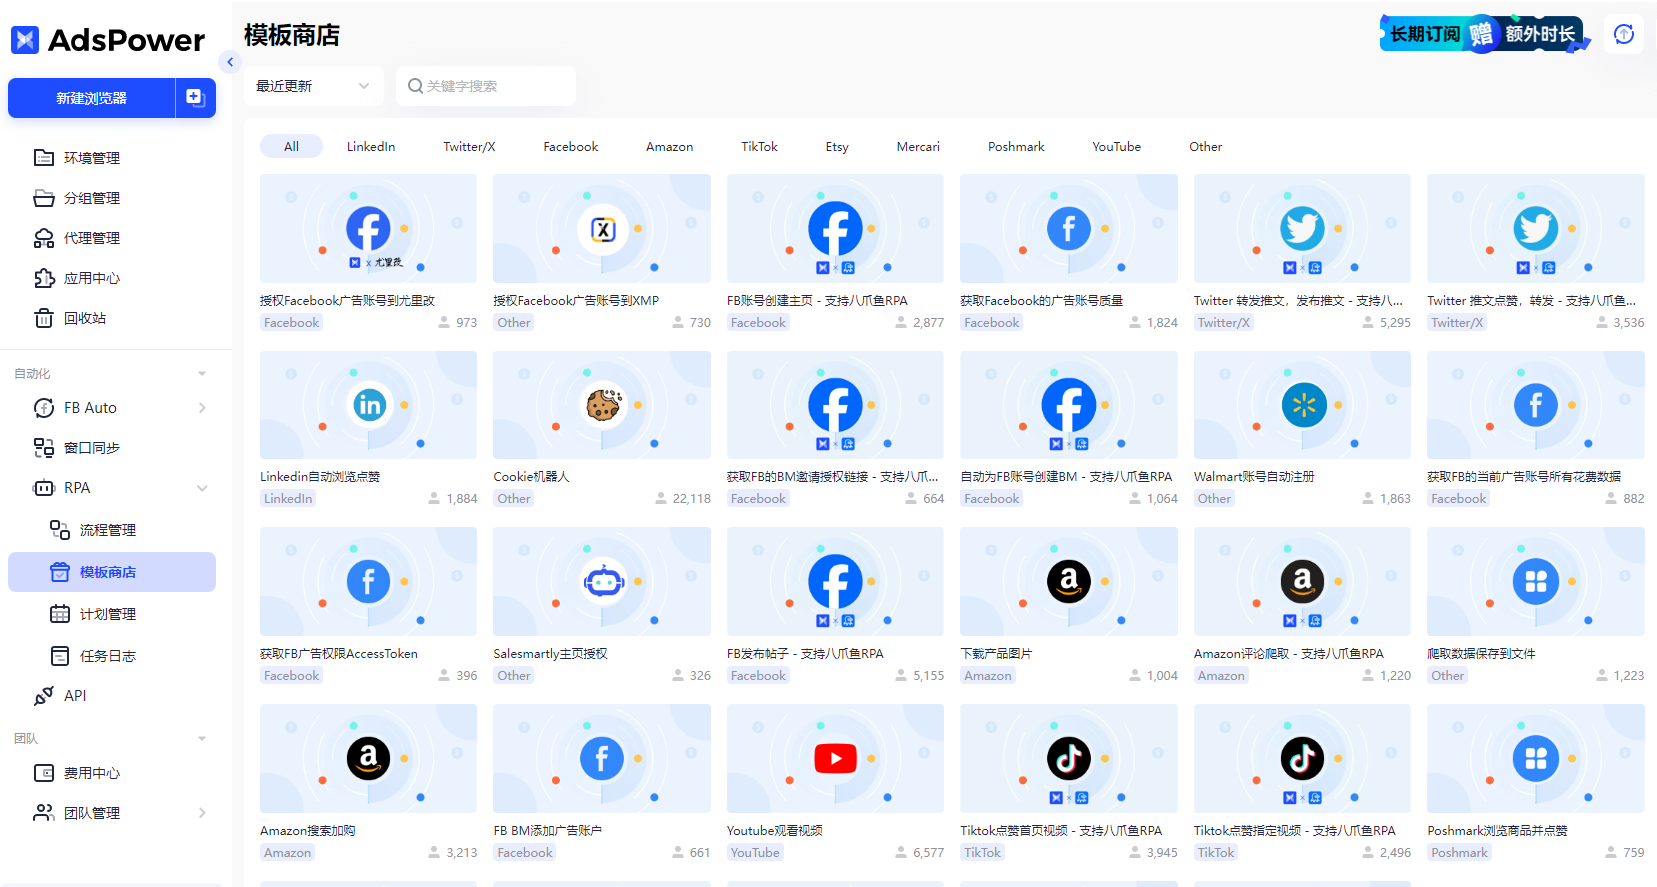Open the Cookie机器人 template thumbnail
The image size is (1657, 887).
pyautogui.click(x=602, y=405)
